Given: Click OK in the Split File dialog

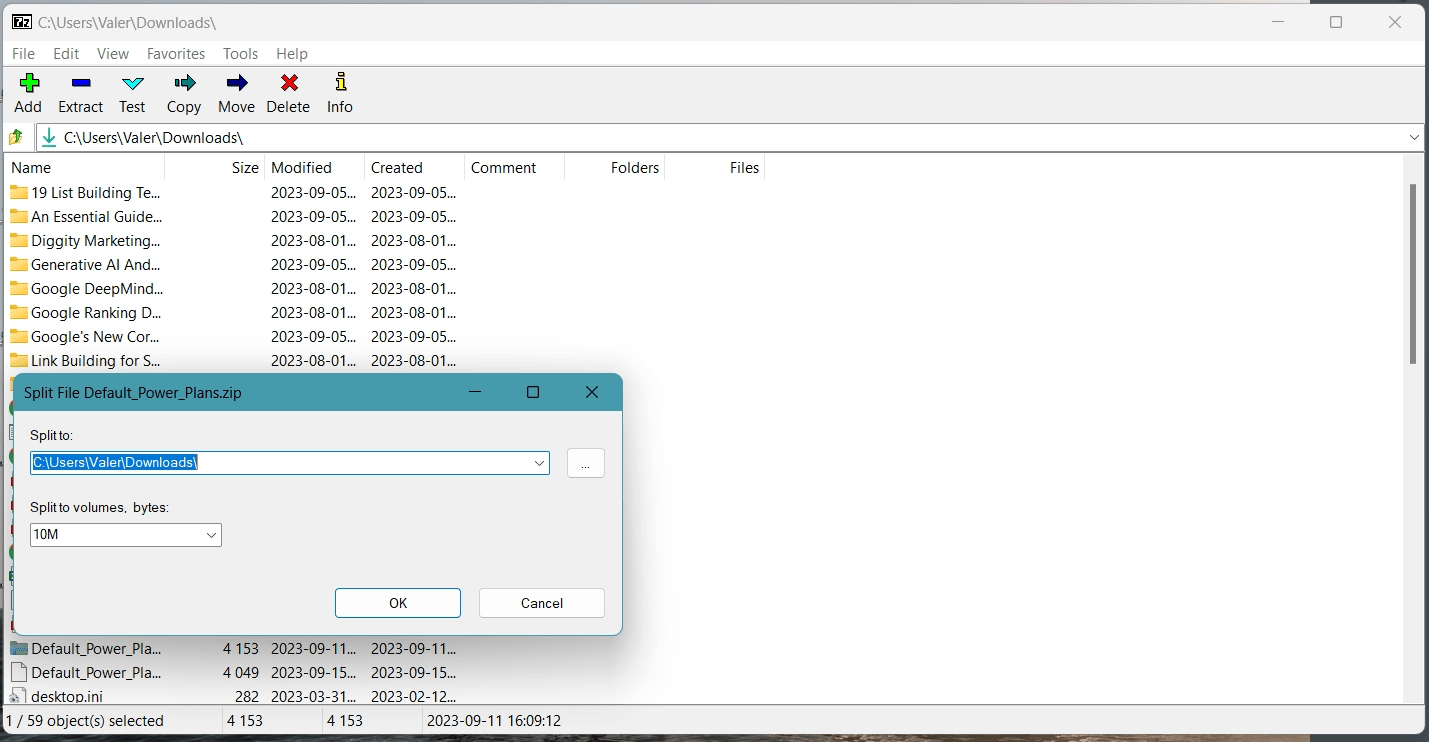Looking at the screenshot, I should point(398,603).
